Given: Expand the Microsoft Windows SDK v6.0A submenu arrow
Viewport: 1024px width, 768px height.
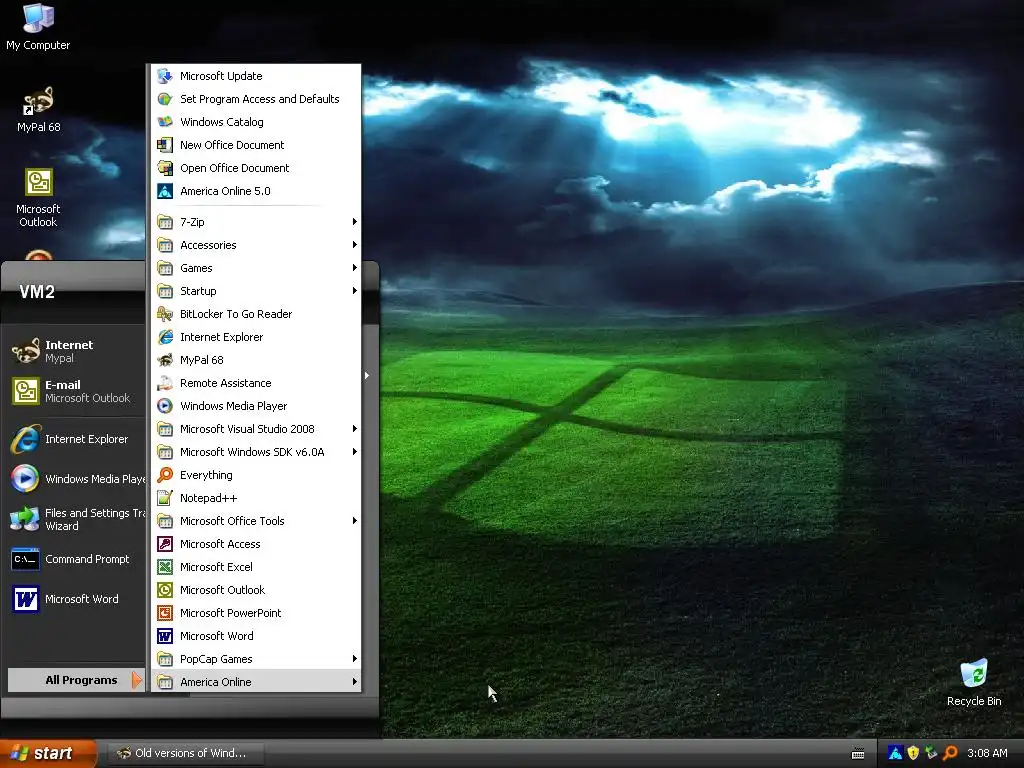Looking at the screenshot, I should tap(355, 452).
